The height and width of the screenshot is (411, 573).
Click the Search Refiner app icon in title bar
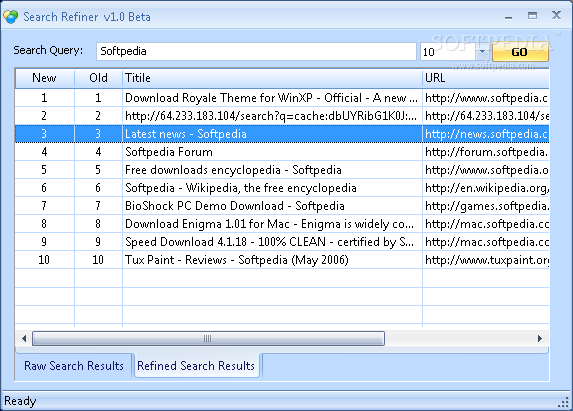coord(11,17)
